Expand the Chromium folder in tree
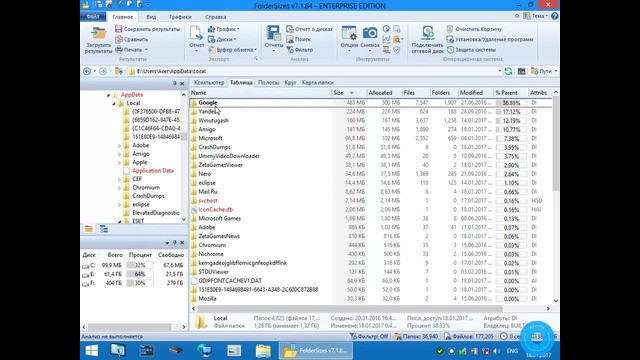 120,188
